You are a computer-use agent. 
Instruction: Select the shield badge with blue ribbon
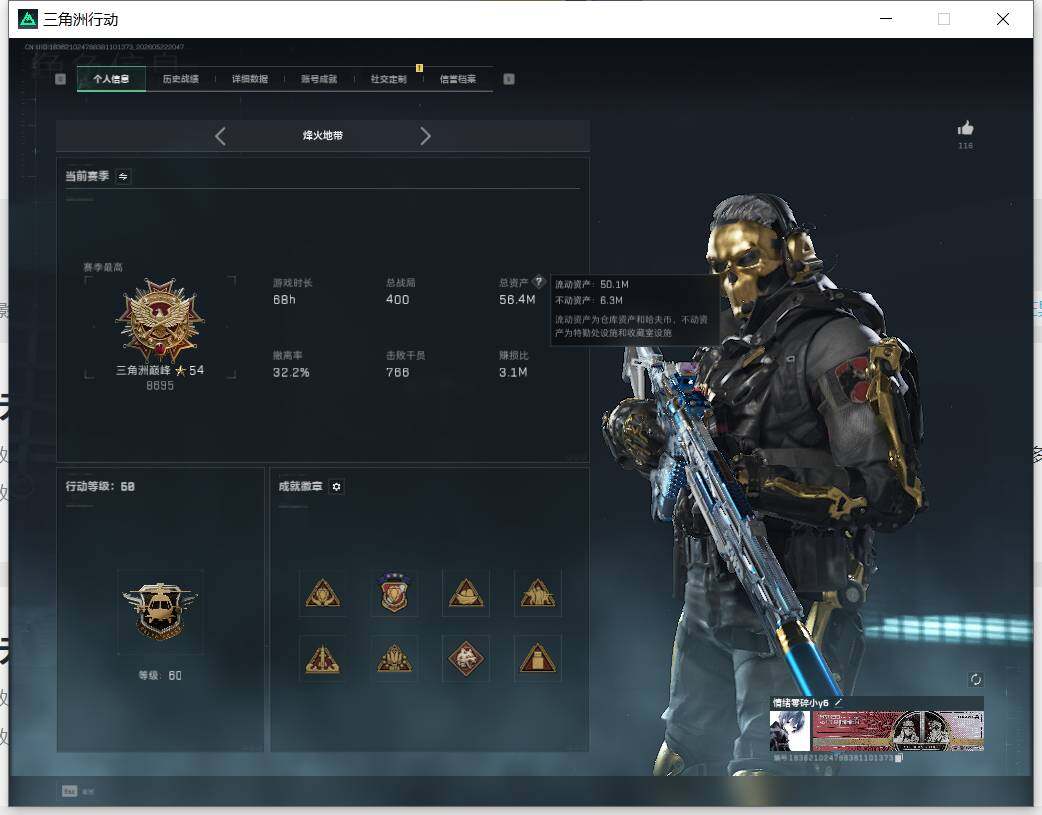point(395,593)
